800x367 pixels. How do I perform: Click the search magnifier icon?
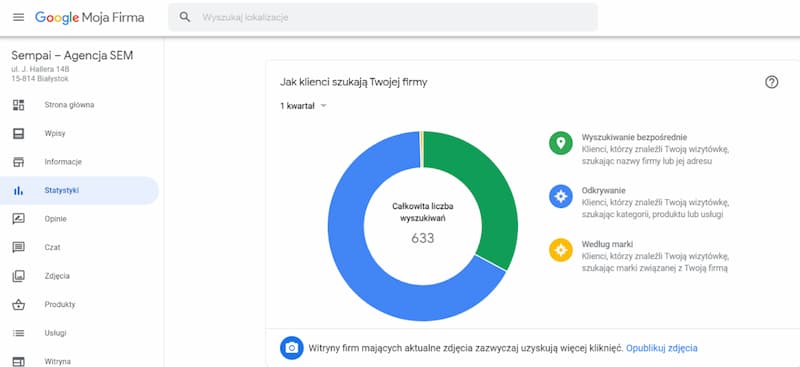[x=185, y=17]
